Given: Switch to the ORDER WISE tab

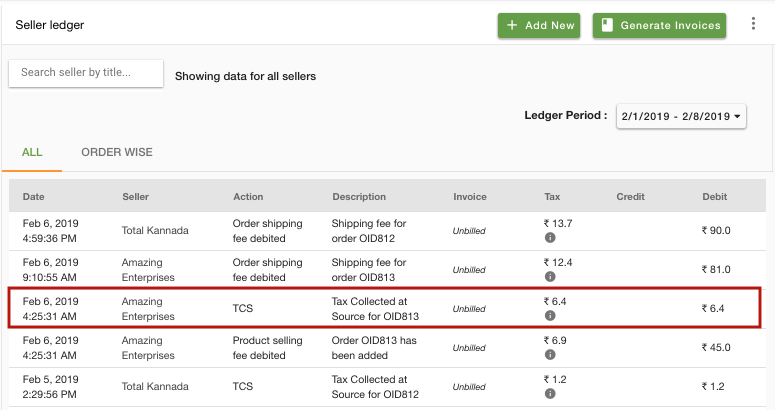Looking at the screenshot, I should pos(117,152).
